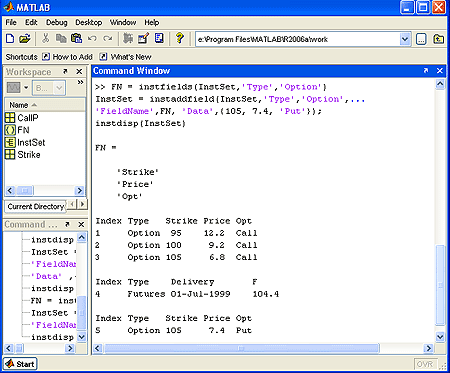
Task: Open the Edit menu
Action: click(31, 22)
